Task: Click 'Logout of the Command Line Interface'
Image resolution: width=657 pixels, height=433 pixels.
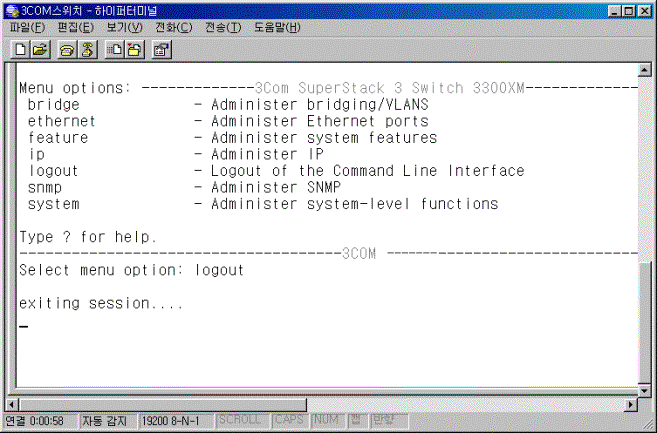Action: [367, 171]
